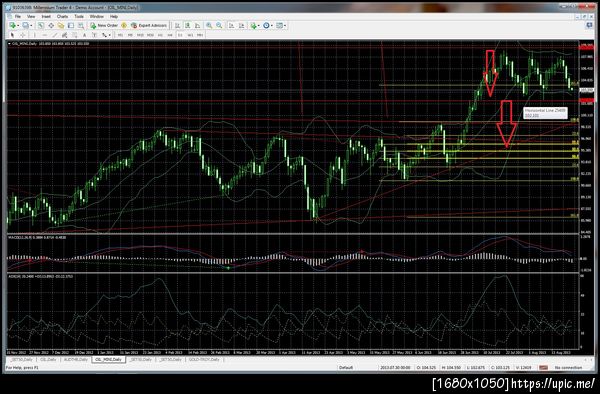Select the Text Label 'T' tool

[x=94, y=35]
